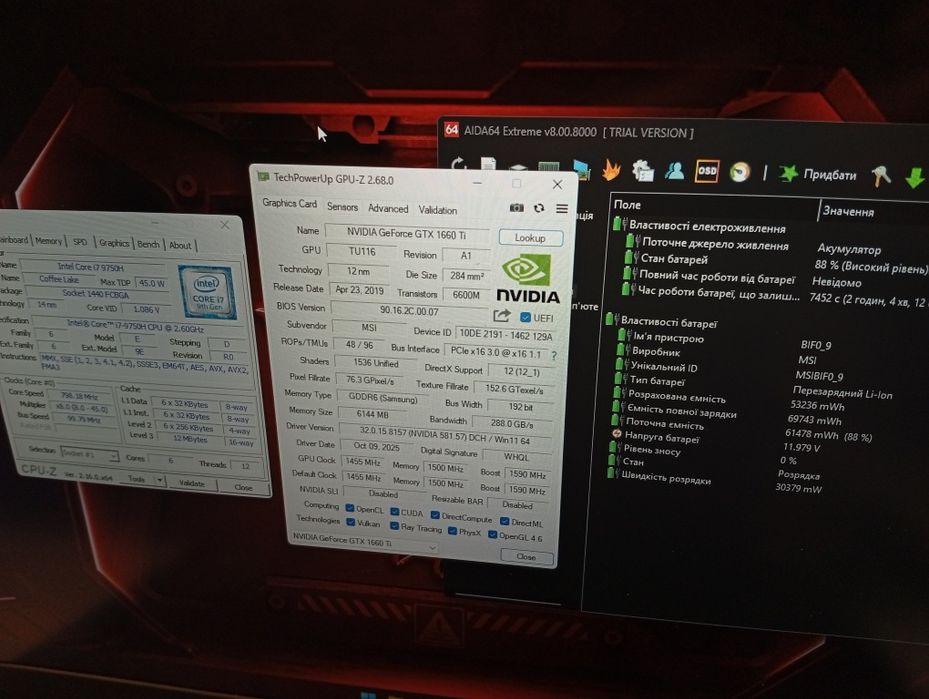Click the Close button in CPU-Z
The image size is (929, 699).
pyautogui.click(x=243, y=487)
